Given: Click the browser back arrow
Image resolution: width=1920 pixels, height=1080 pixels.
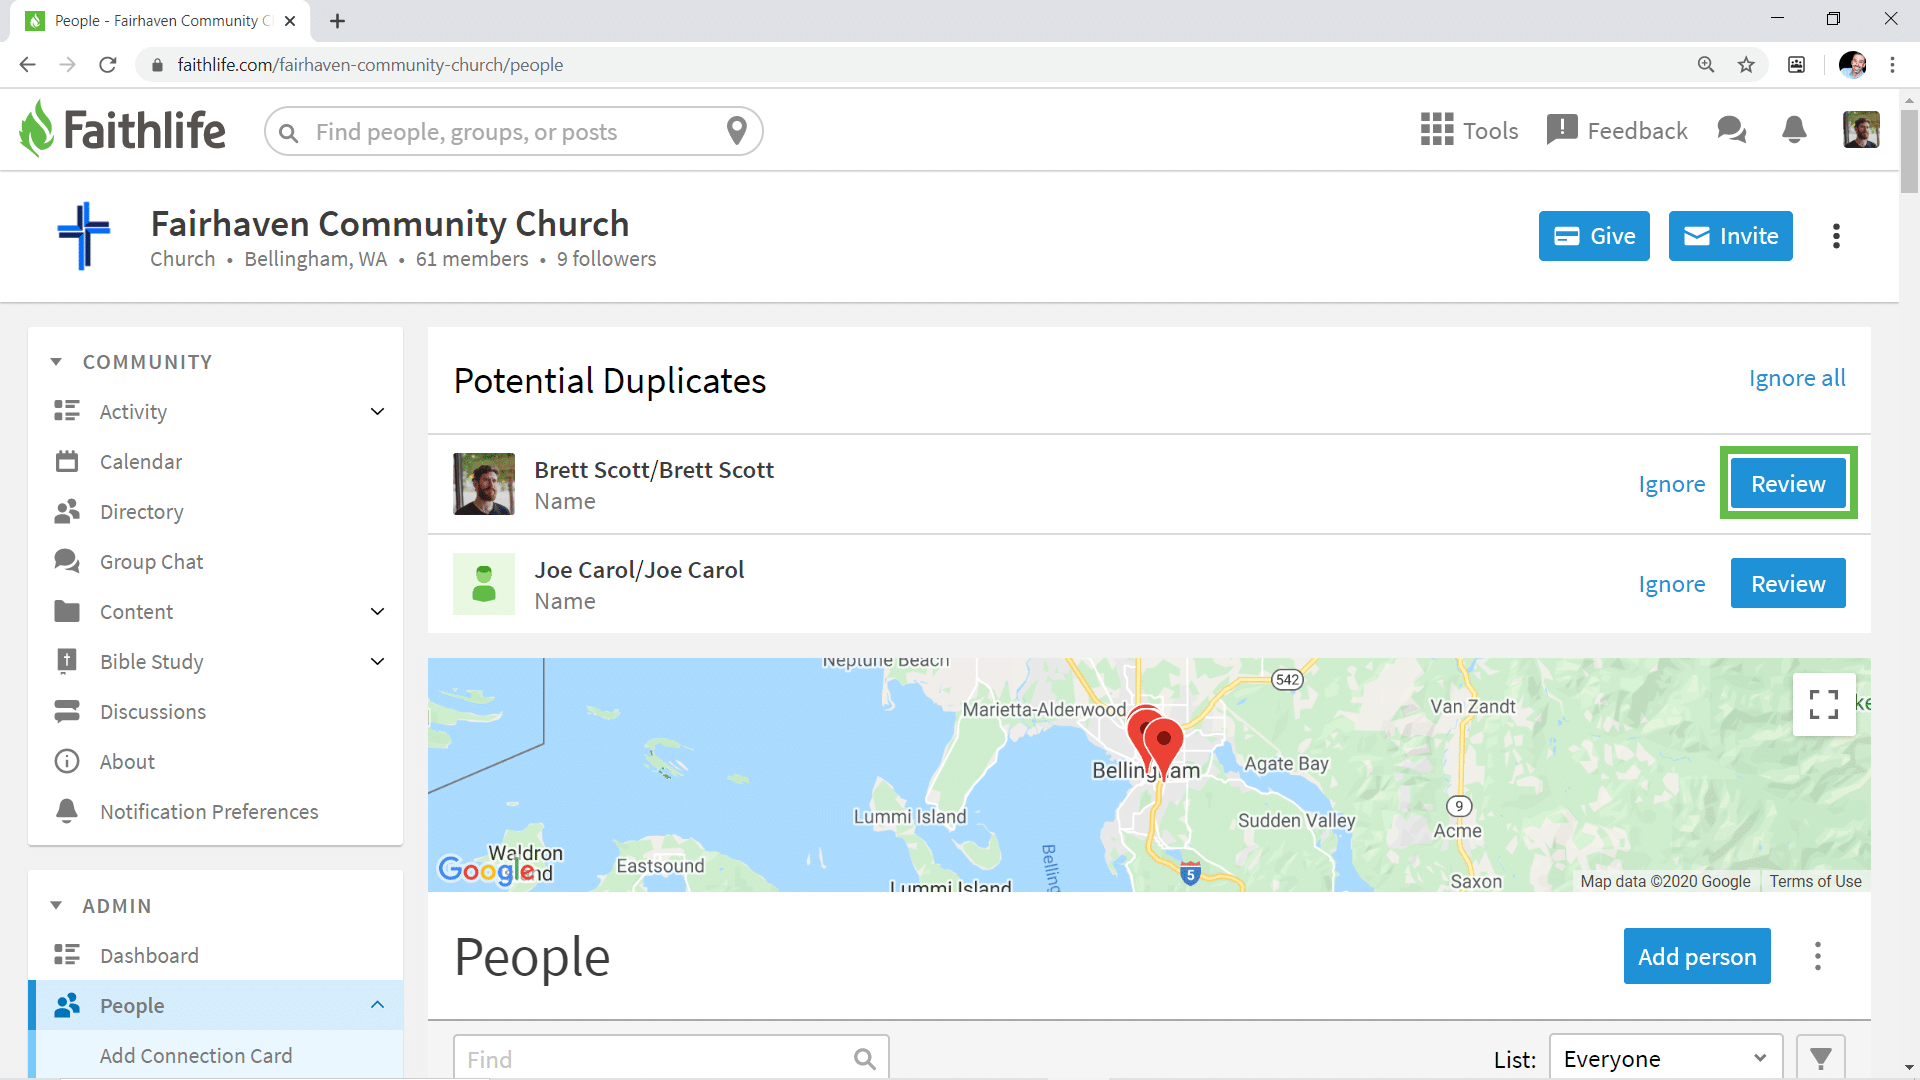Looking at the screenshot, I should pos(27,65).
